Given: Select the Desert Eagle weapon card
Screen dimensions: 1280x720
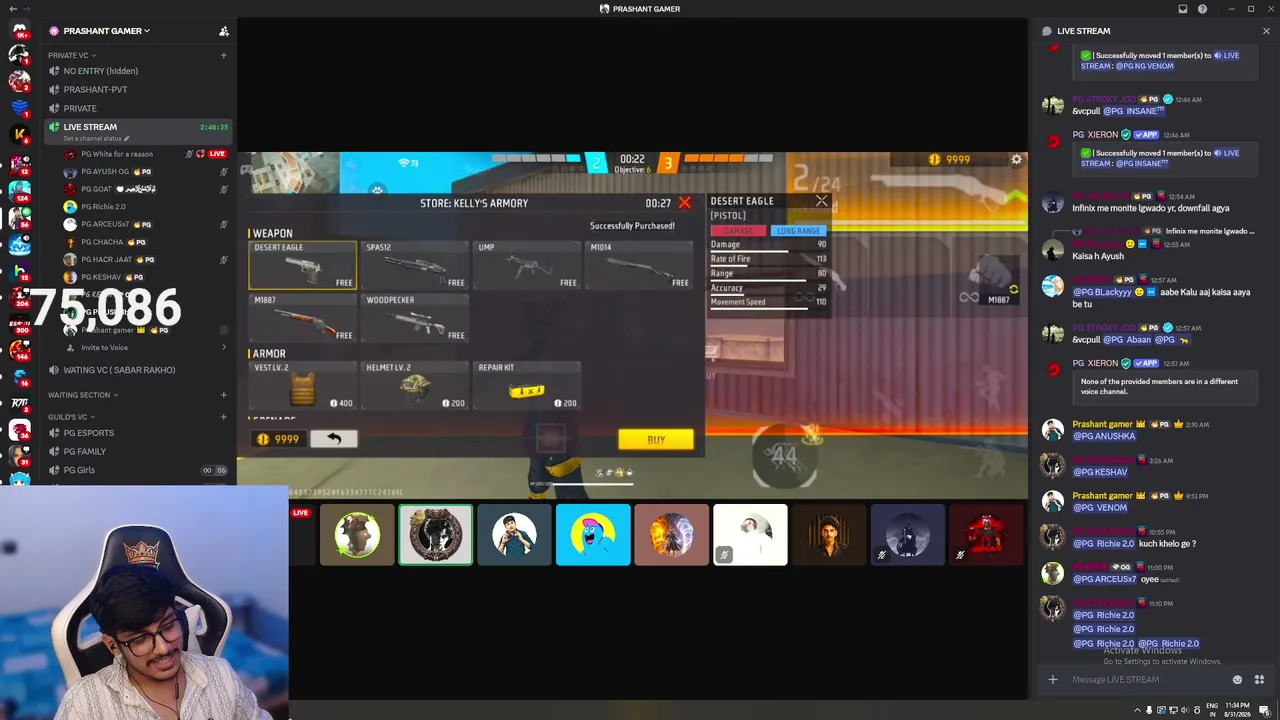Looking at the screenshot, I should [302, 265].
